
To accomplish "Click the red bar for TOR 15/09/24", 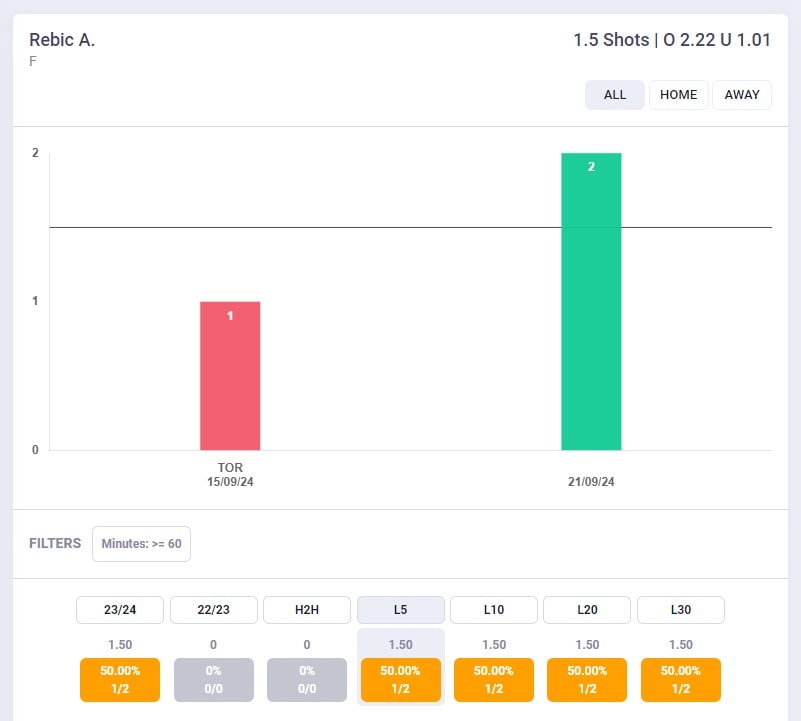I will pyautogui.click(x=230, y=376).
